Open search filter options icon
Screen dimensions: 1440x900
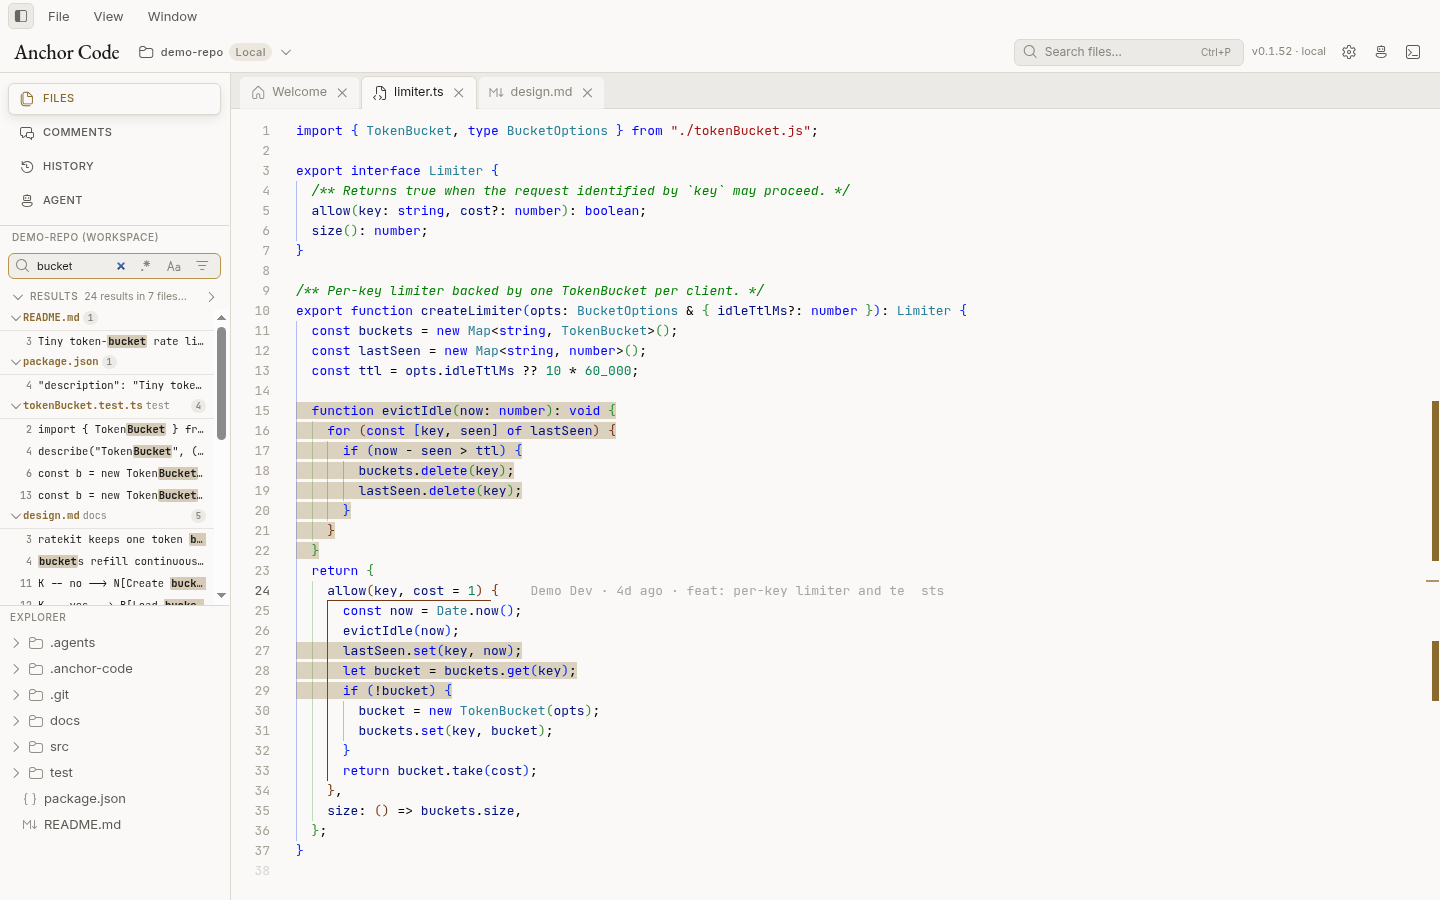202,266
